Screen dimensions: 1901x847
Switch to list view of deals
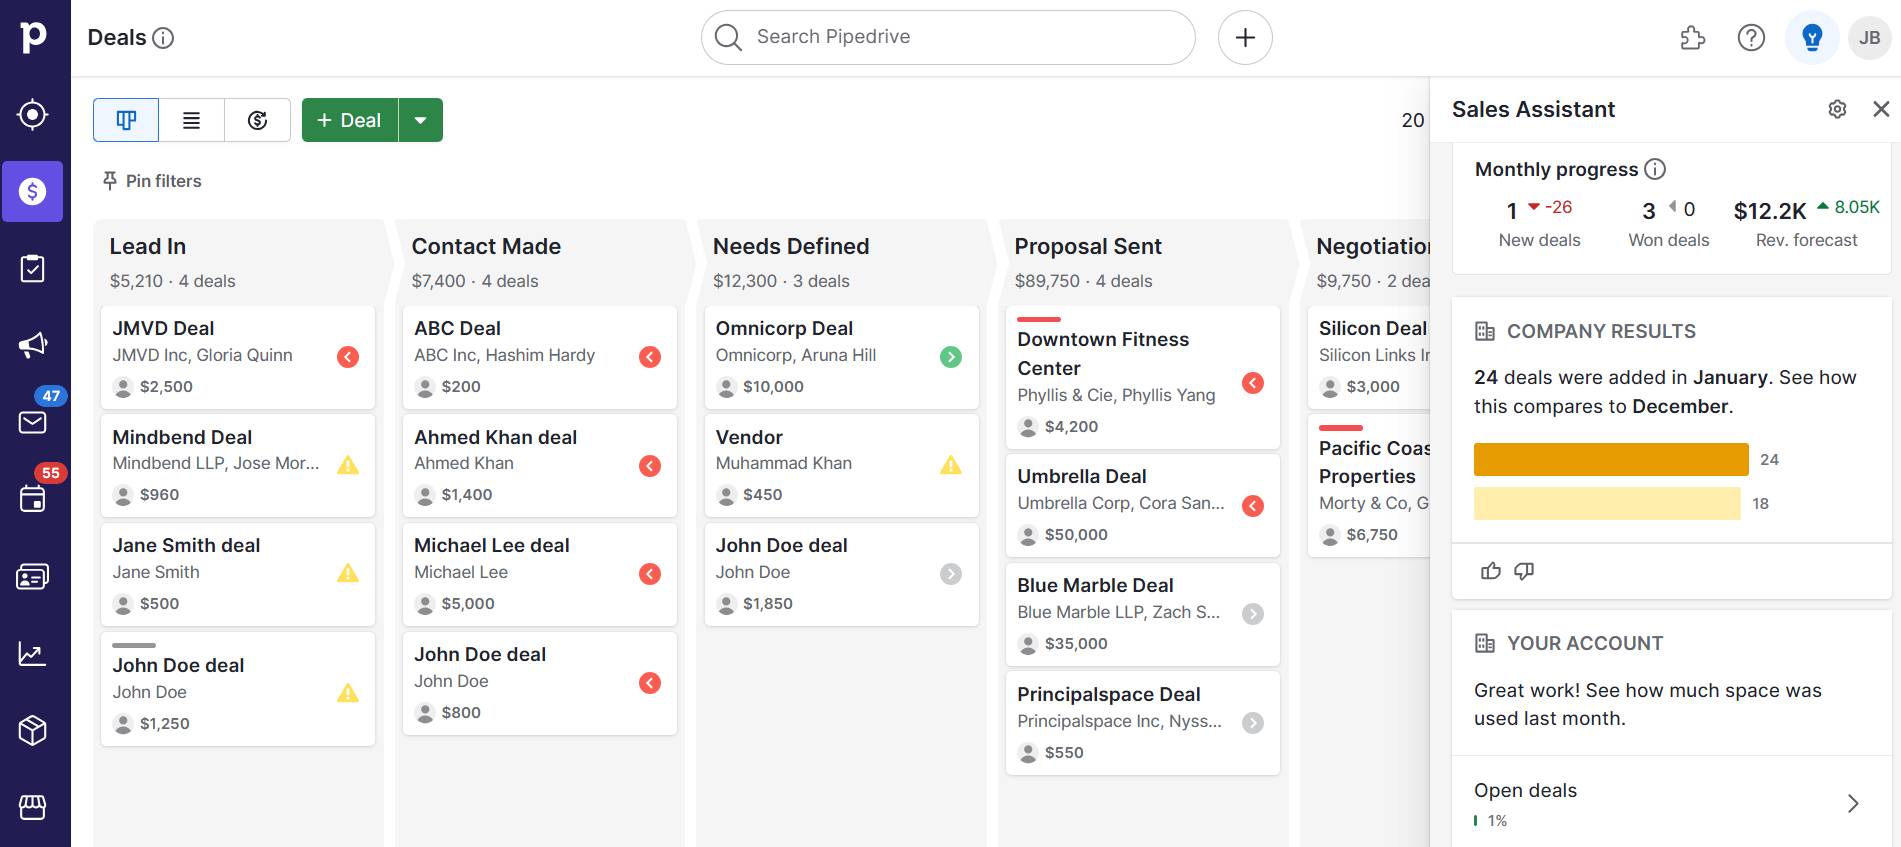click(x=191, y=120)
